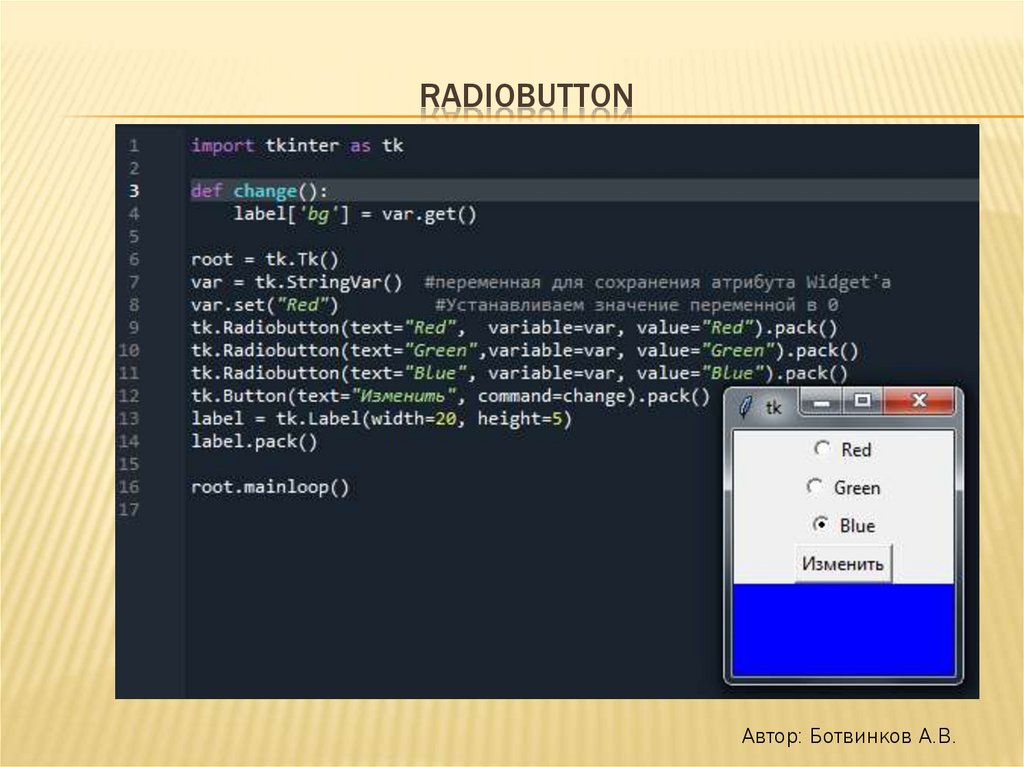Click the 'root.mainloop()' line
The width and height of the screenshot is (1024, 767).
[270, 487]
